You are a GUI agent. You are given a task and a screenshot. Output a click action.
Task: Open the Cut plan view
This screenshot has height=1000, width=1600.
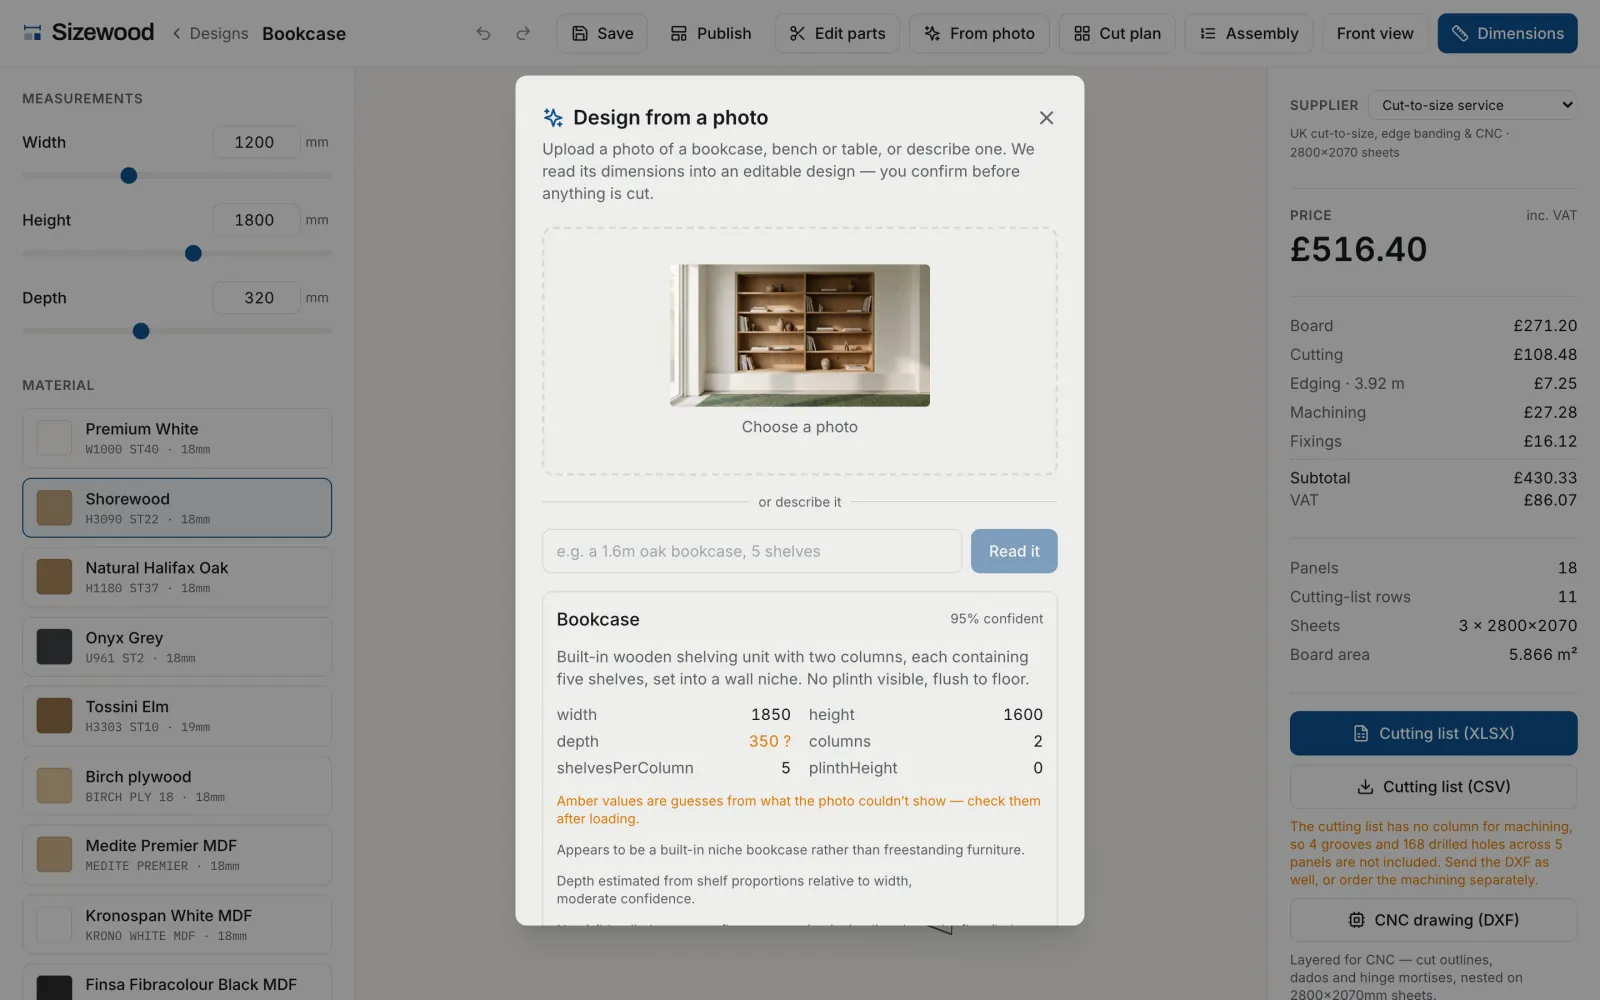tap(1117, 33)
